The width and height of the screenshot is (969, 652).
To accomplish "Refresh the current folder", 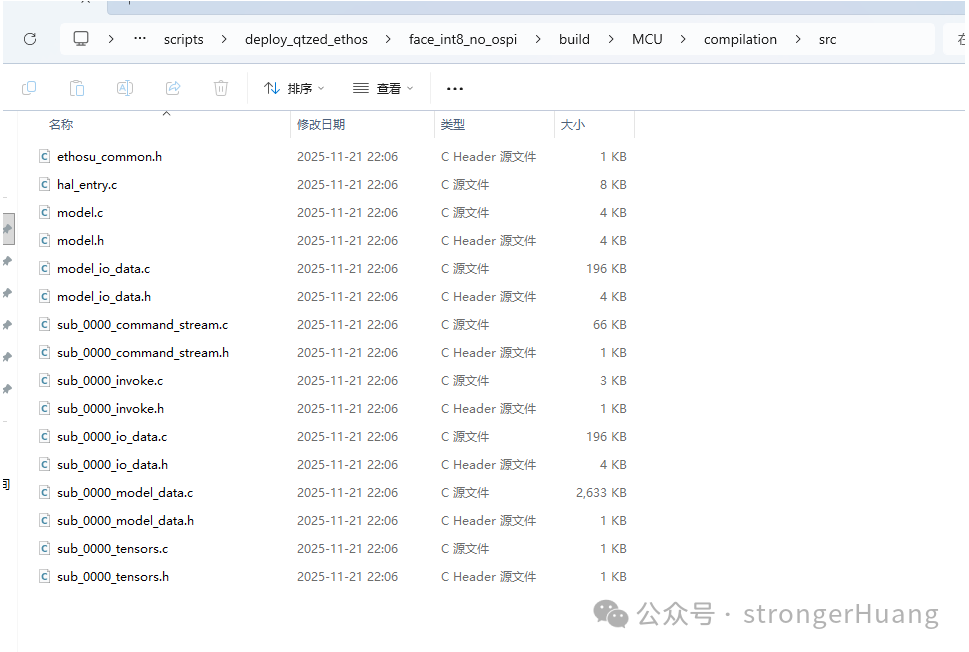I will tap(28, 38).
